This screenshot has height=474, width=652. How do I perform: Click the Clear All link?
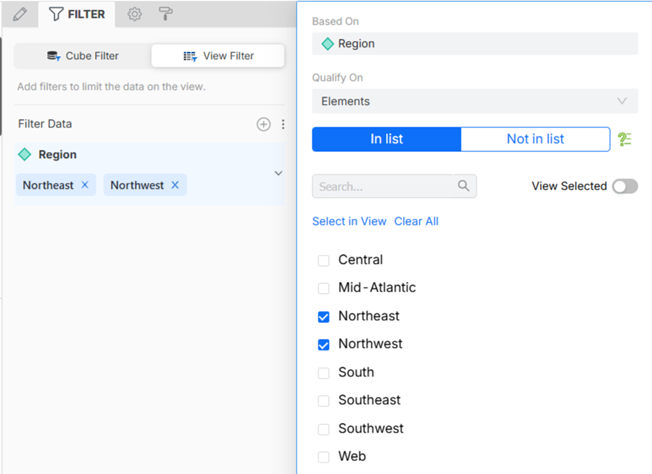416,221
